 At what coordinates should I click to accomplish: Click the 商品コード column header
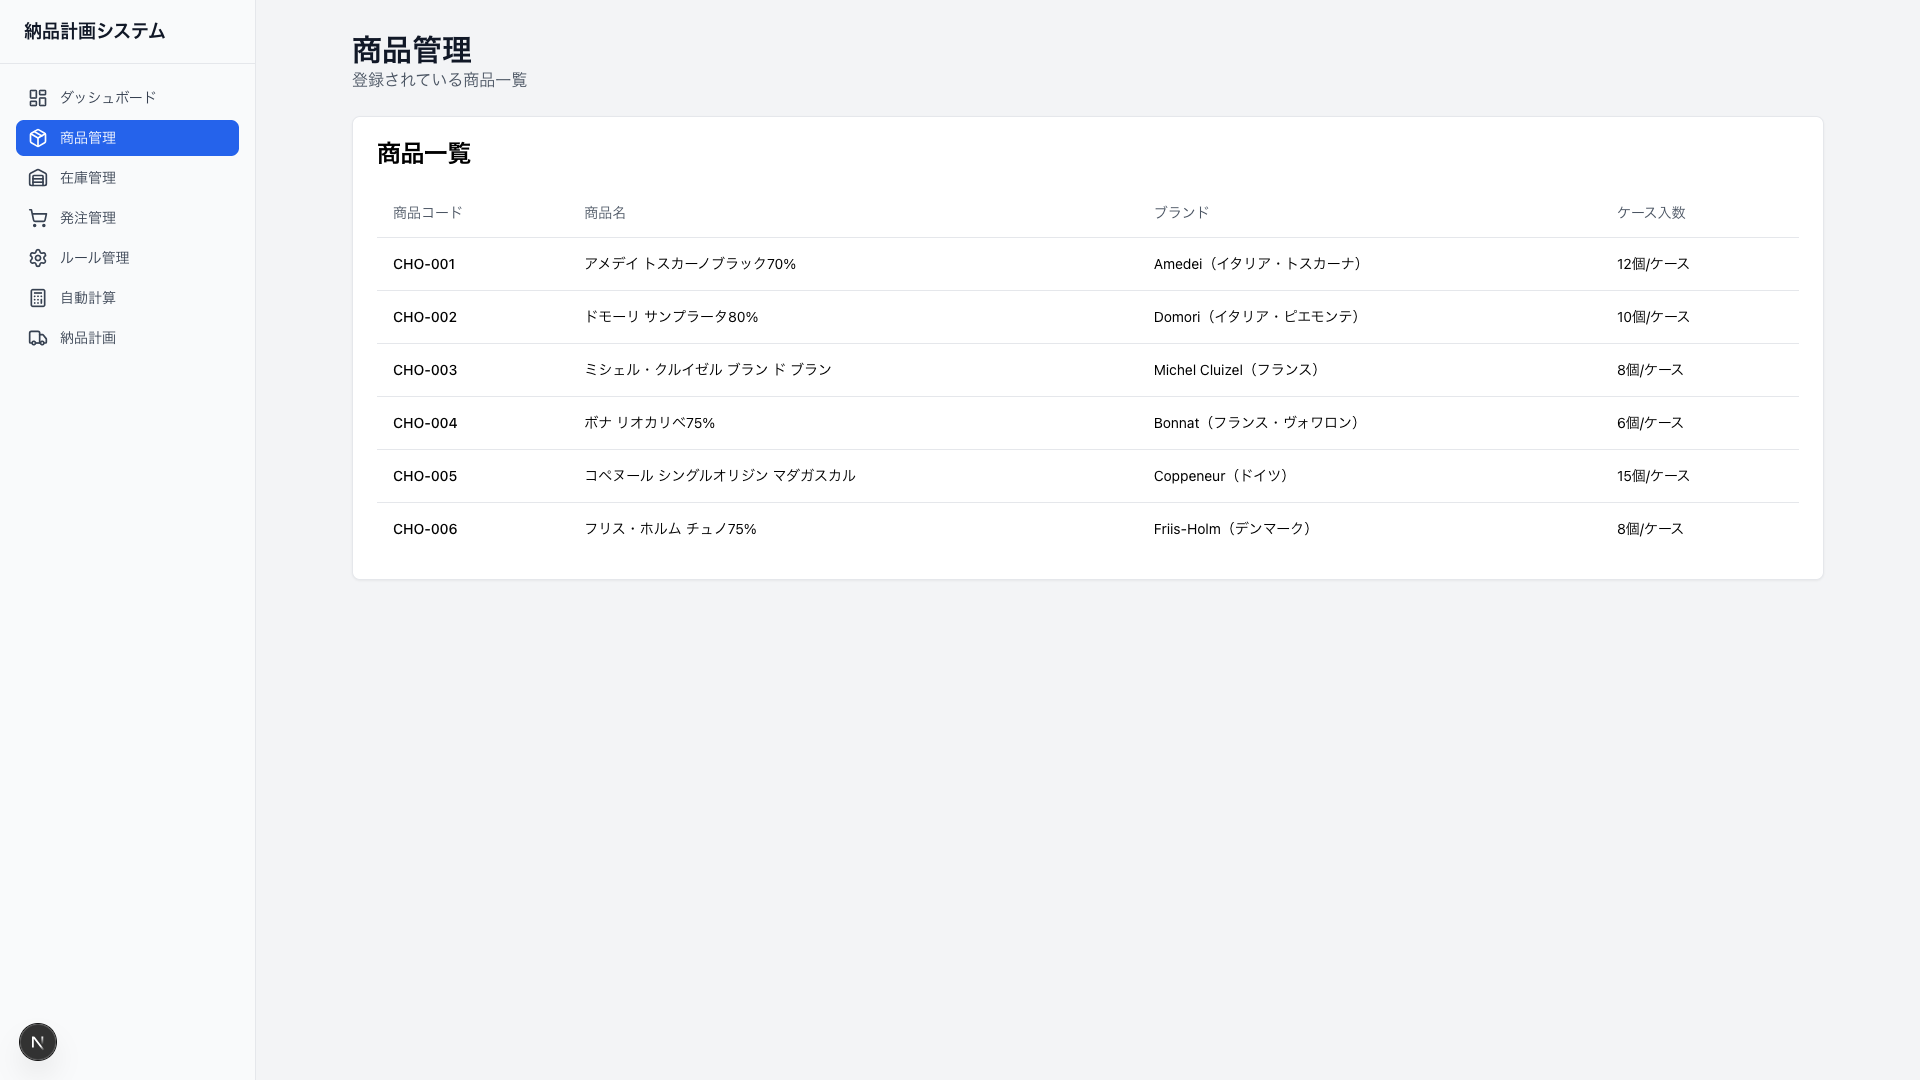click(427, 213)
